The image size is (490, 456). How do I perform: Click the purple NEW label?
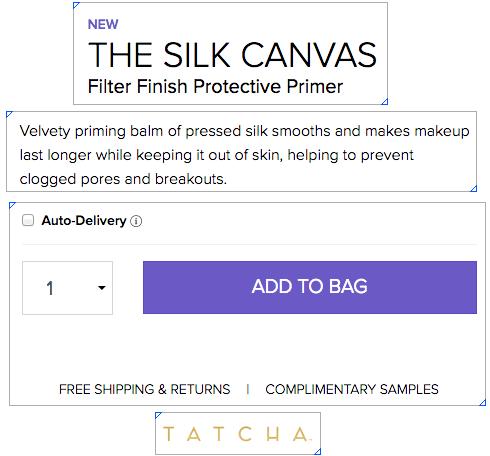103,24
